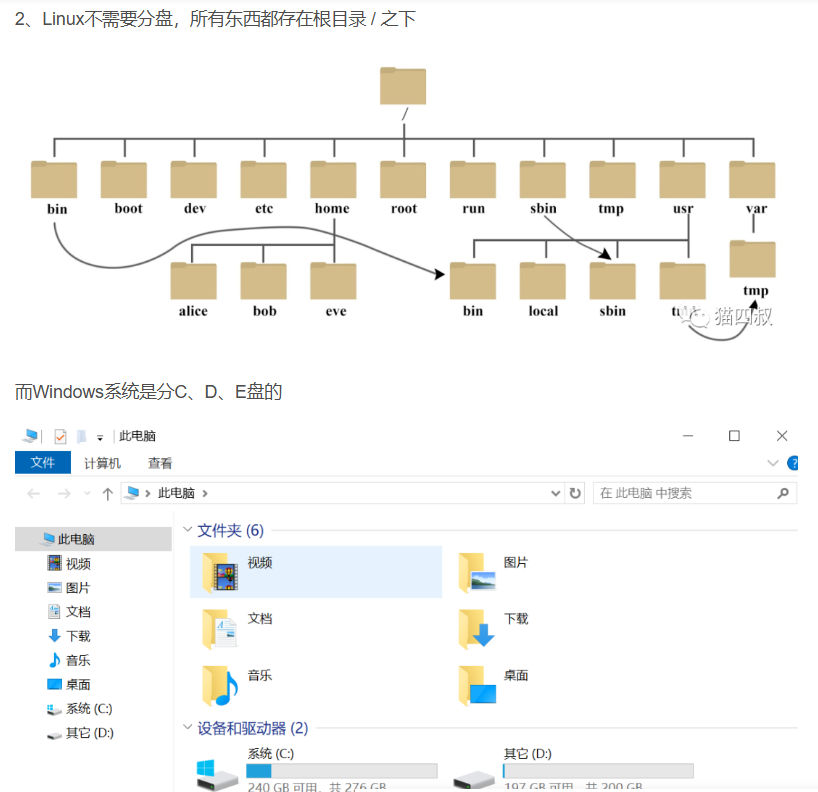Viewport: 818px width, 792px height.
Task: Click the blue help question mark icon
Action: pos(794,463)
